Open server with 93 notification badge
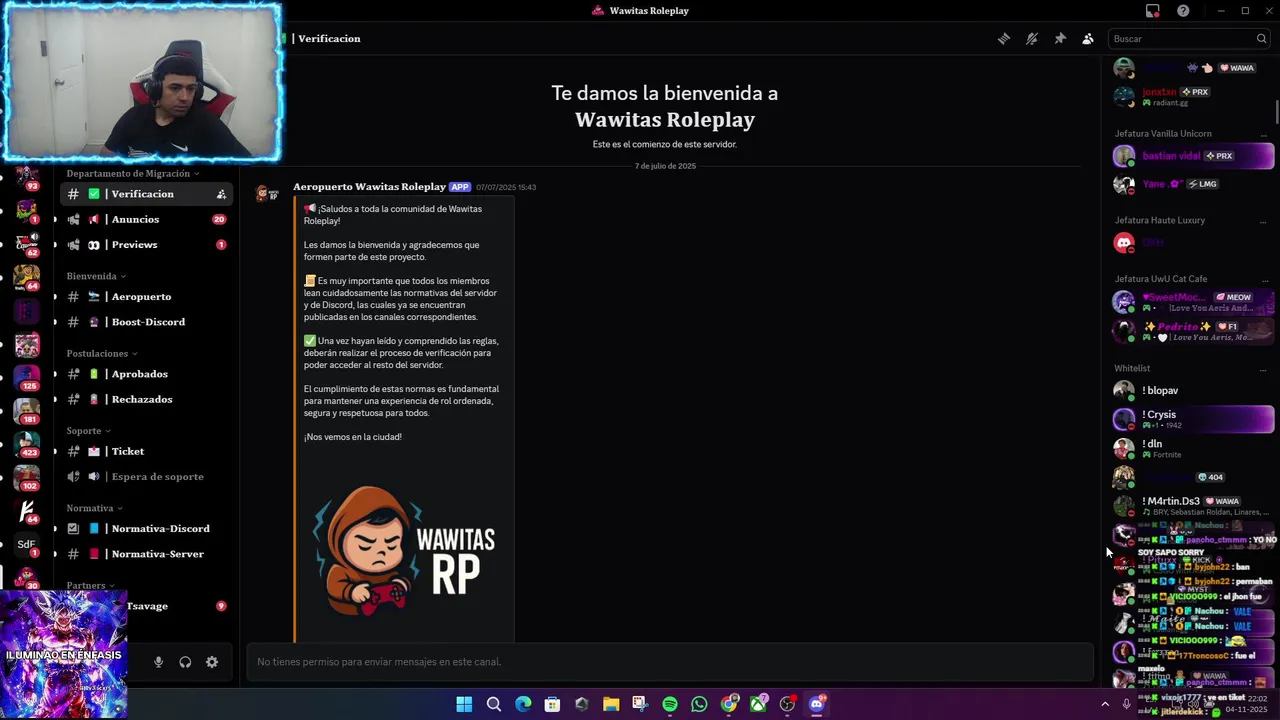Viewport: 1280px width, 720px height. [x=27, y=178]
